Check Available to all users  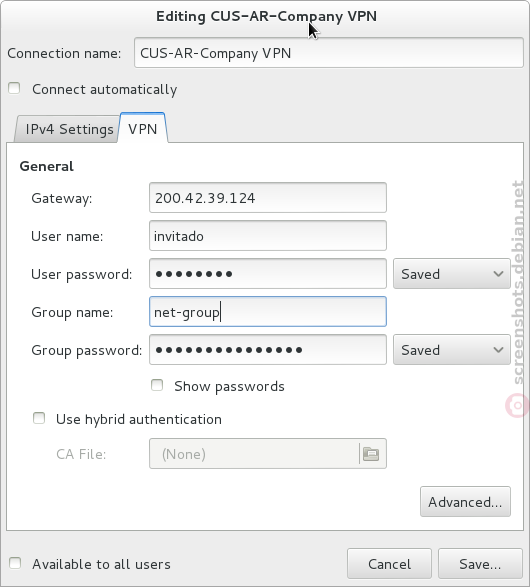coord(15,563)
